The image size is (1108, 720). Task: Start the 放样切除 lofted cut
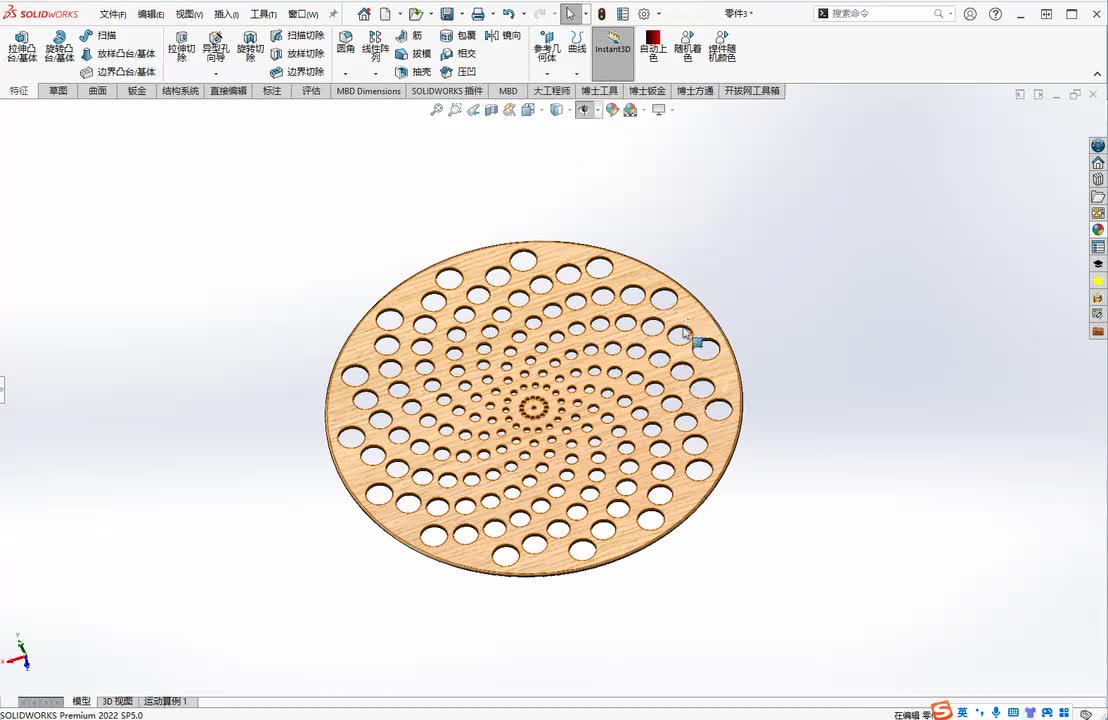pyautogui.click(x=297, y=54)
